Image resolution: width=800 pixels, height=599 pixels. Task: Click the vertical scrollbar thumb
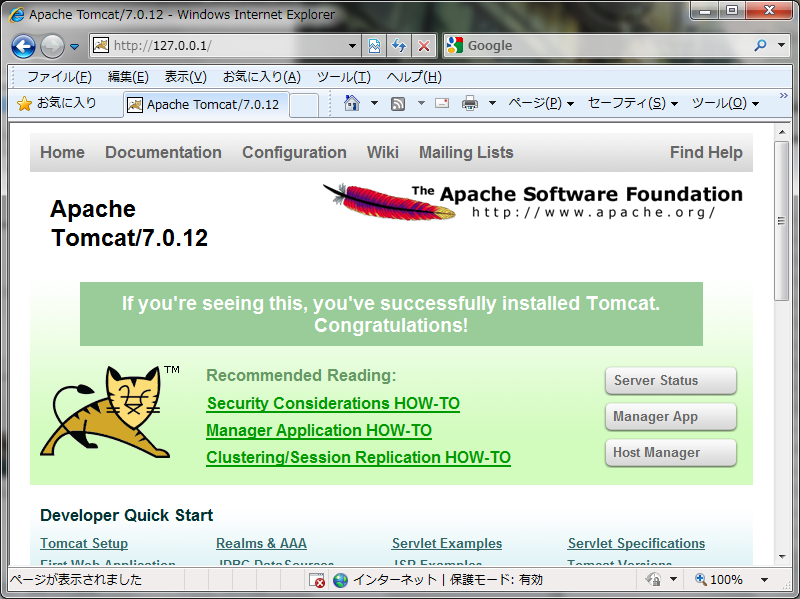pos(782,221)
